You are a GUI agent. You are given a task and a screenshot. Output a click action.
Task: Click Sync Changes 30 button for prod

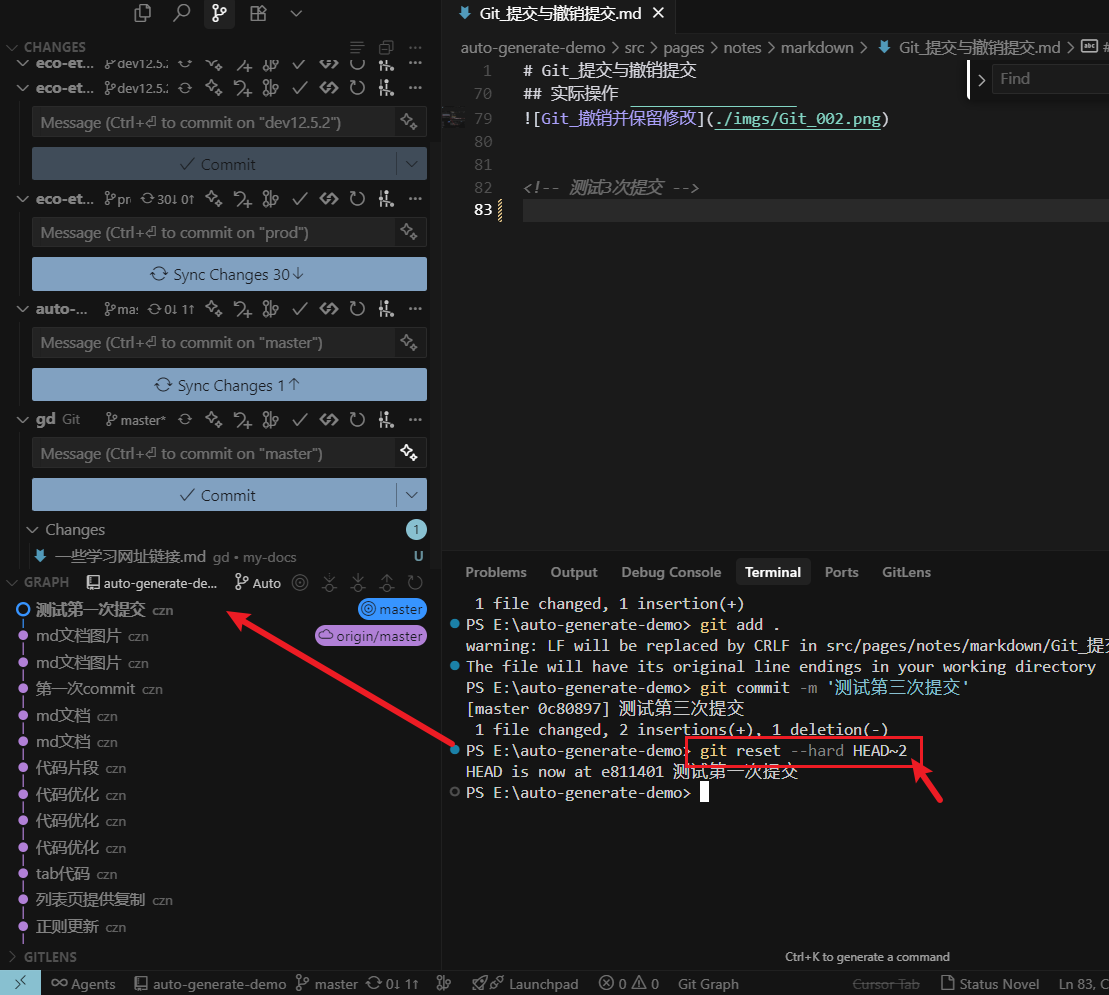[229, 274]
